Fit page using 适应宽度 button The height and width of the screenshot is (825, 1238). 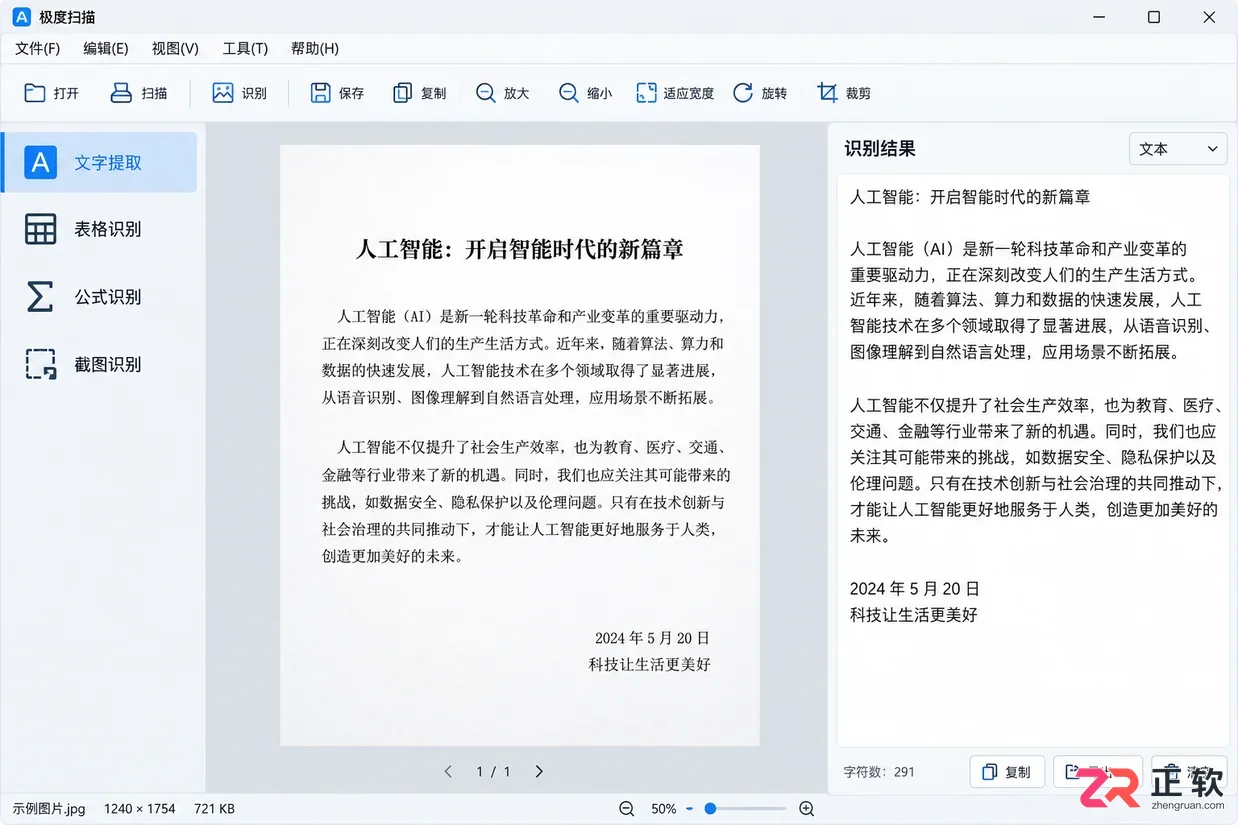[x=675, y=93]
